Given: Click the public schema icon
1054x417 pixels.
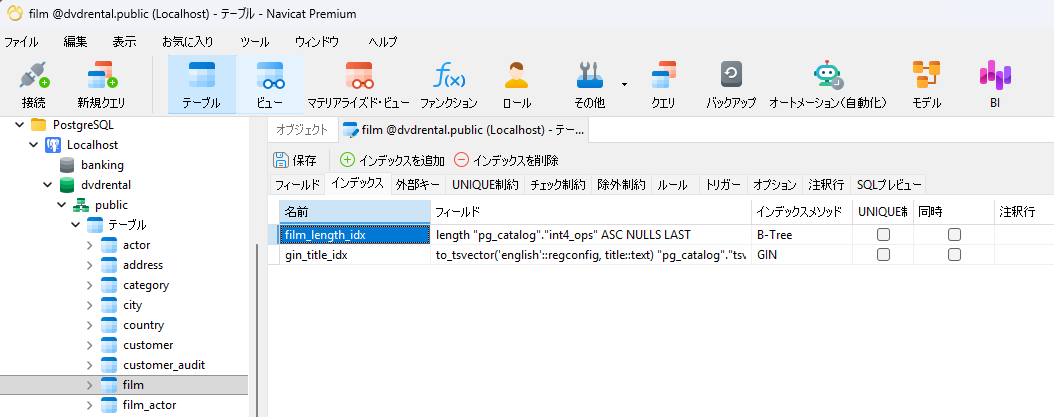Looking at the screenshot, I should (x=81, y=204).
